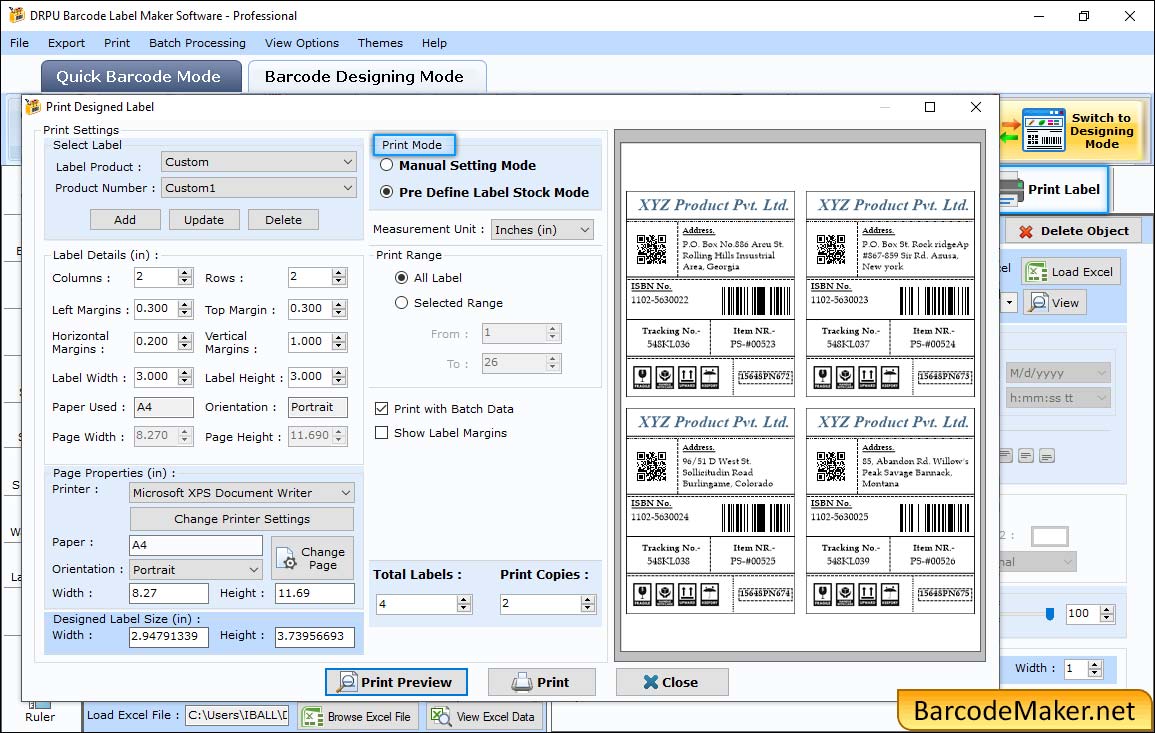Click the Print Preview magnifier icon

pyautogui.click(x=346, y=682)
